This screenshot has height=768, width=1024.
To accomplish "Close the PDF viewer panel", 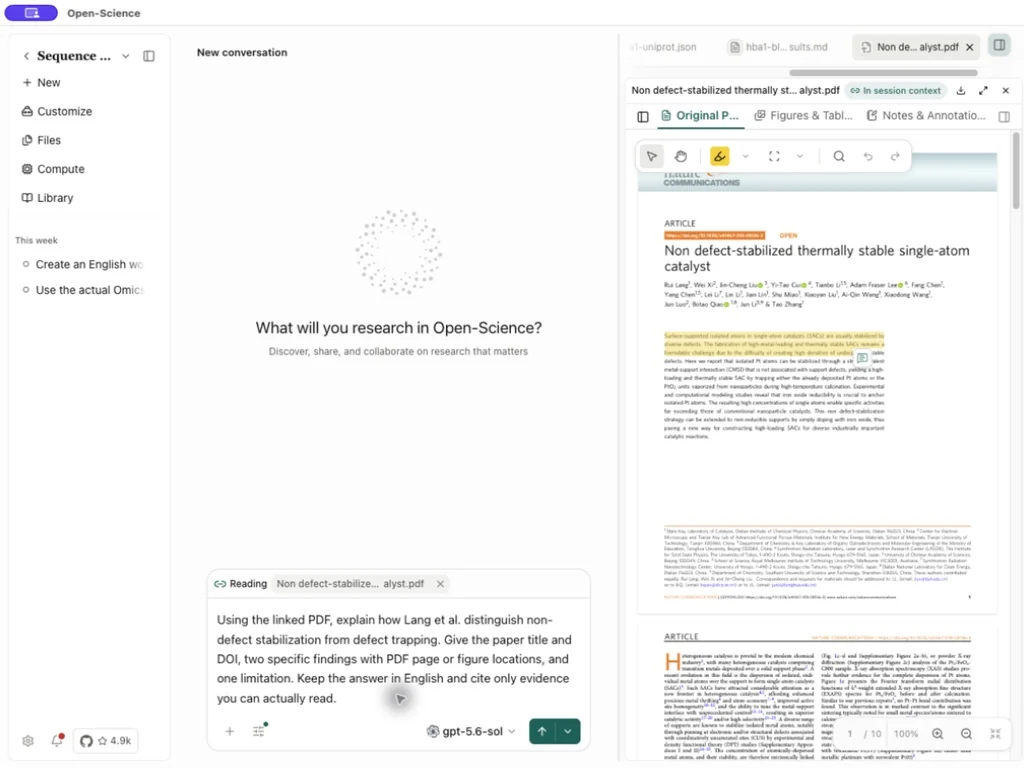I will click(x=1006, y=91).
